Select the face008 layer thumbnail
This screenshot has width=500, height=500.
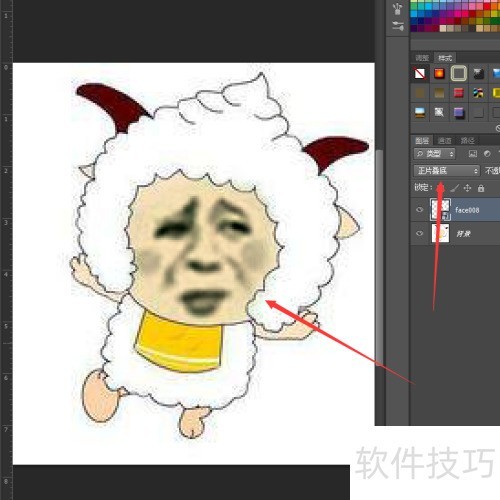(x=440, y=209)
